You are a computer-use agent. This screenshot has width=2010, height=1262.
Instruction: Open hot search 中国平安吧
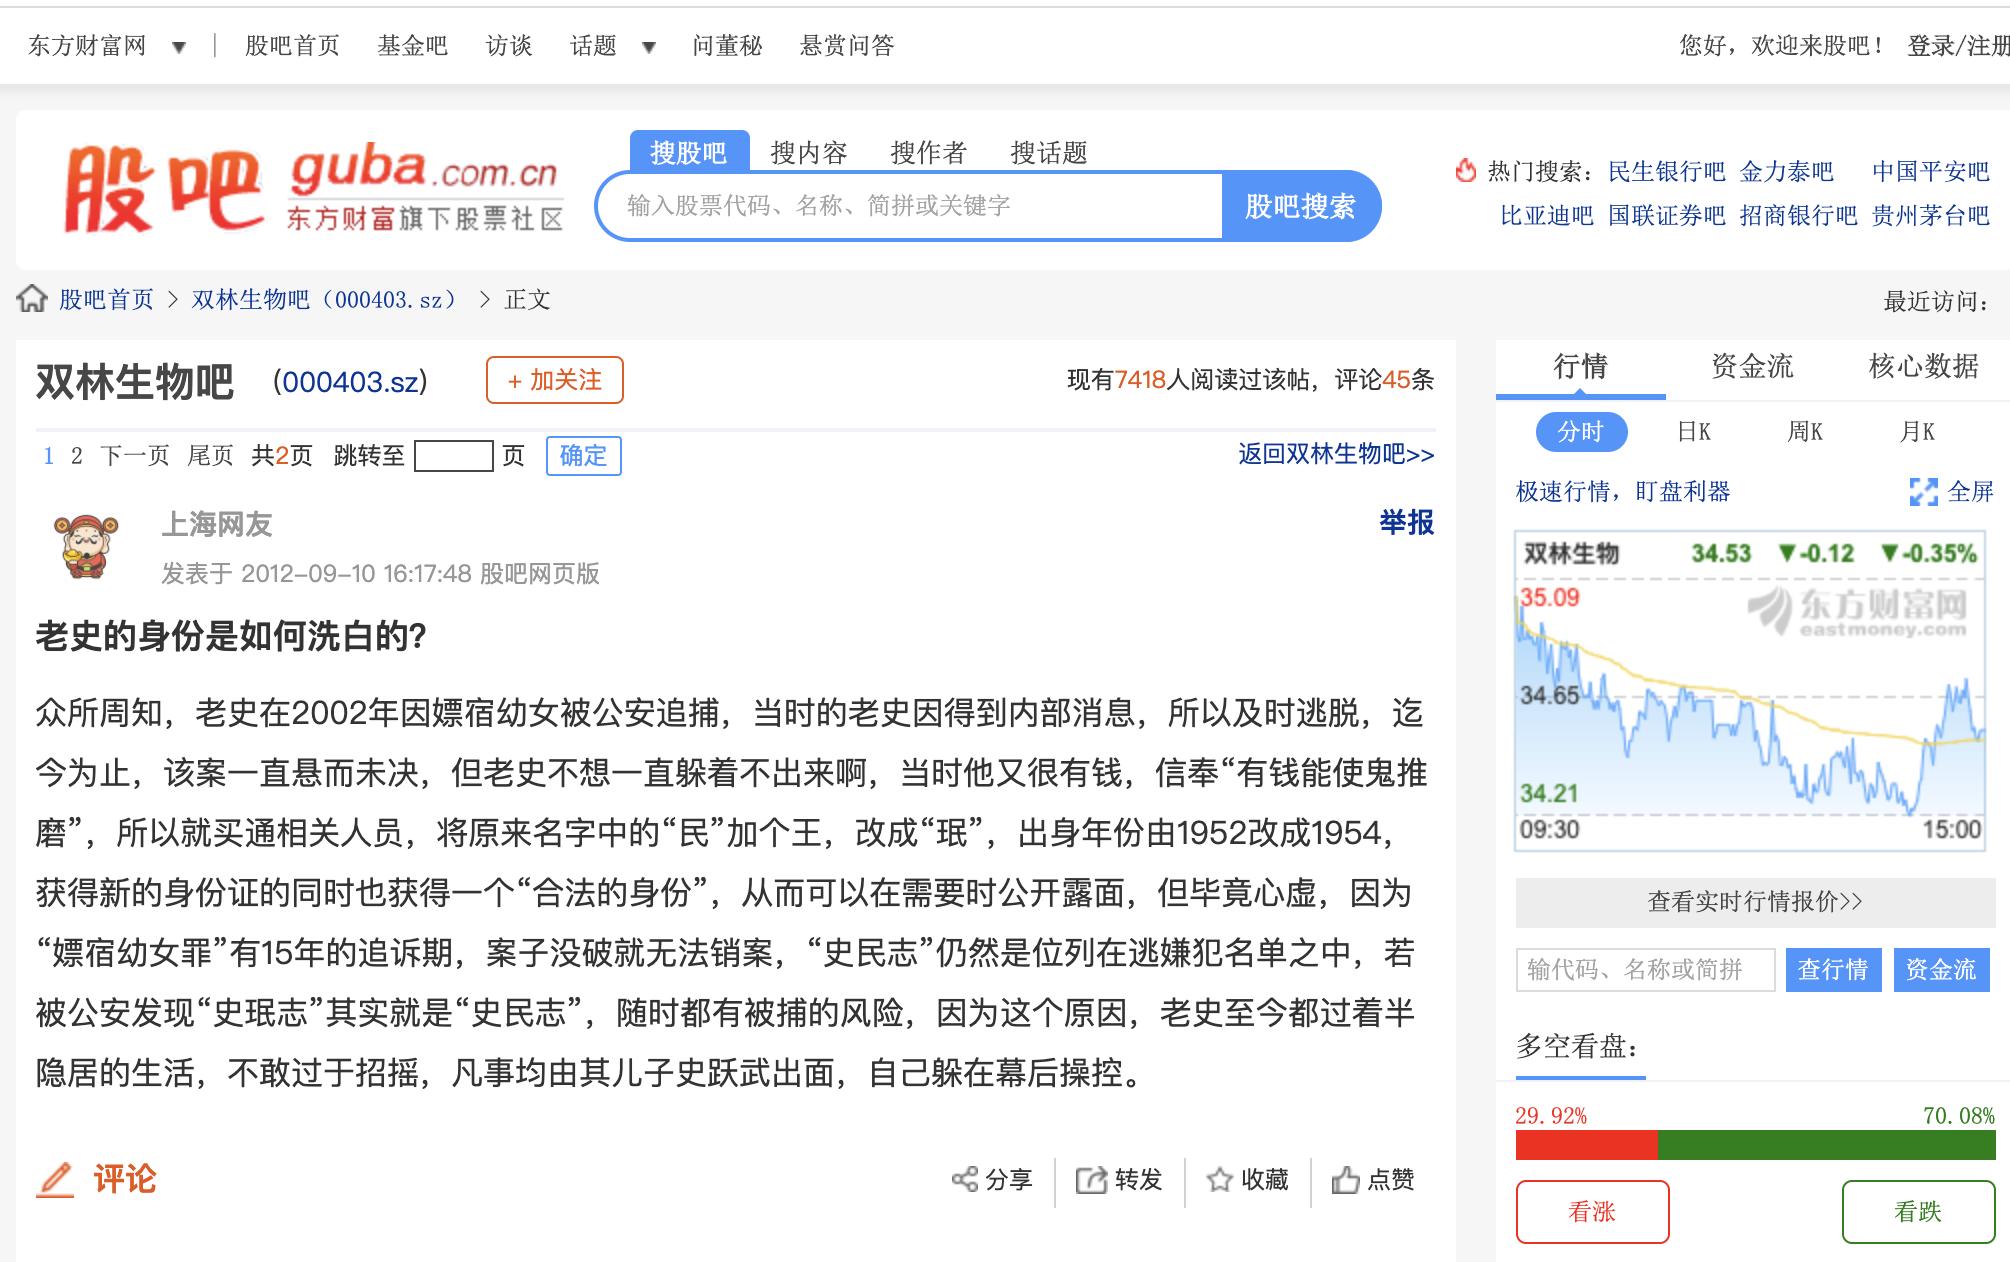[1931, 172]
